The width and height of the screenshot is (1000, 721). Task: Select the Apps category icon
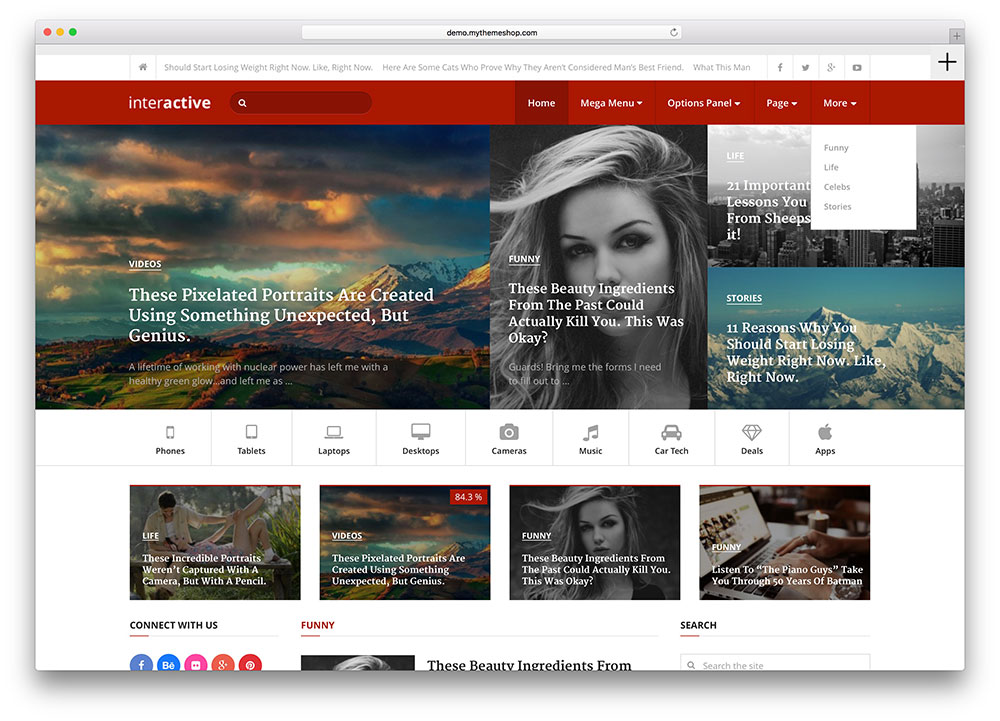point(825,432)
